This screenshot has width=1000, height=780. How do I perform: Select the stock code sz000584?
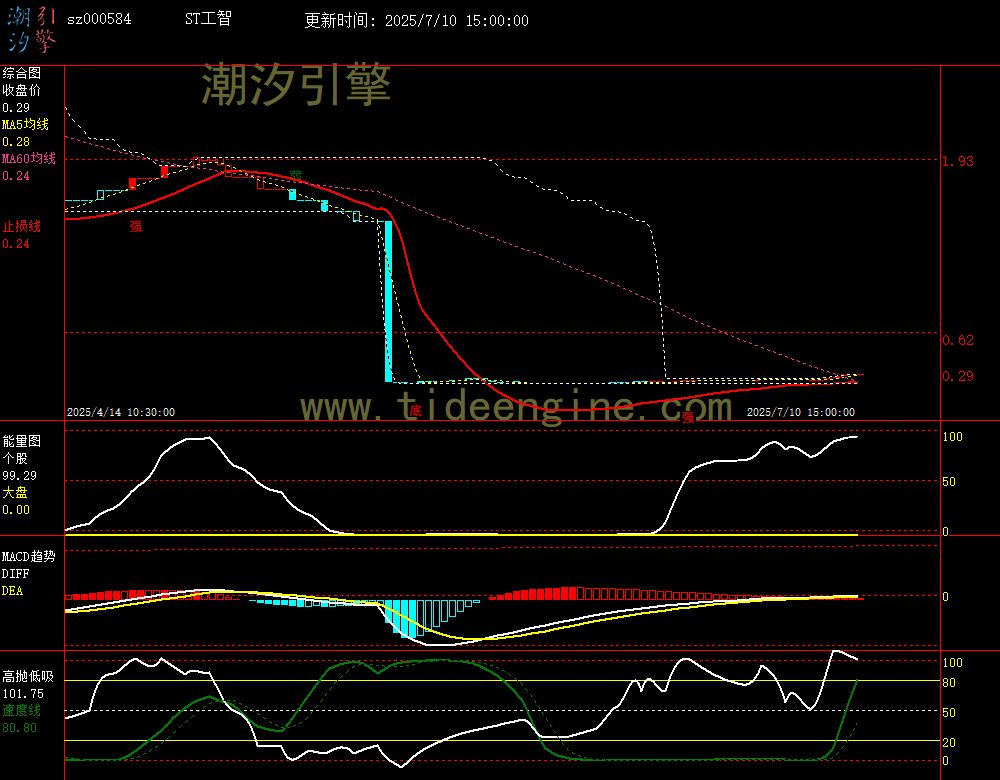tap(98, 20)
